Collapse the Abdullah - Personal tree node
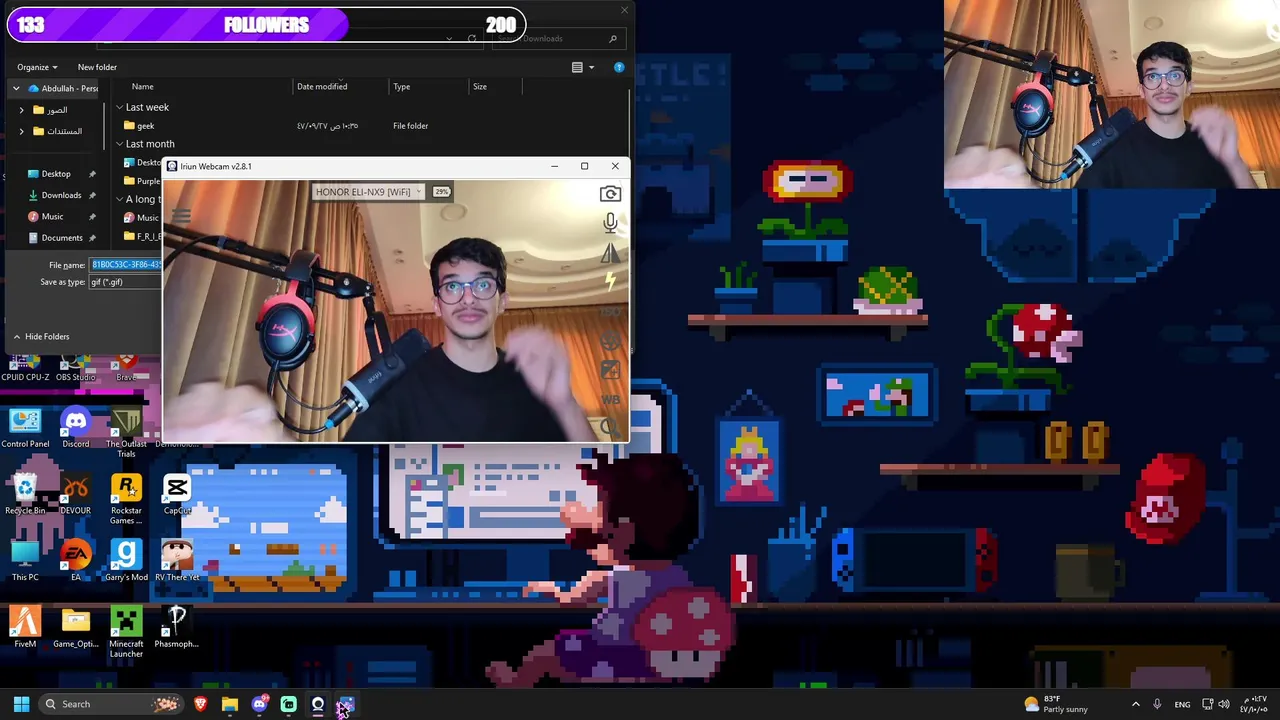The height and width of the screenshot is (720, 1280). (16, 88)
